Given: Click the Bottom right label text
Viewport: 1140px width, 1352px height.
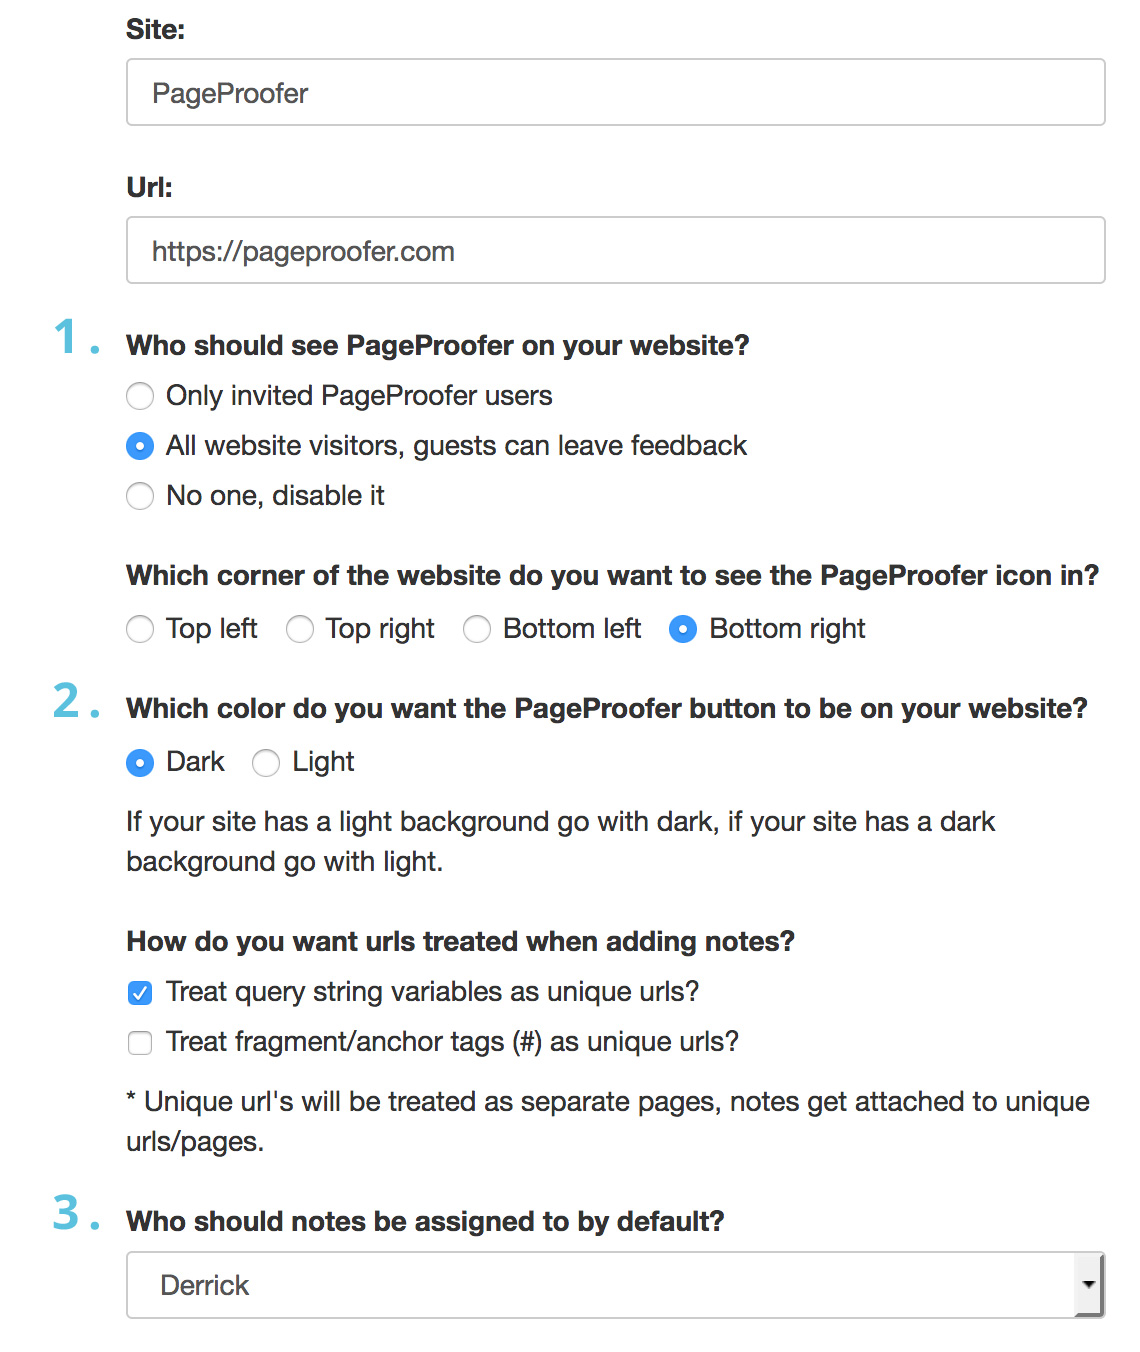Looking at the screenshot, I should coord(787,628).
